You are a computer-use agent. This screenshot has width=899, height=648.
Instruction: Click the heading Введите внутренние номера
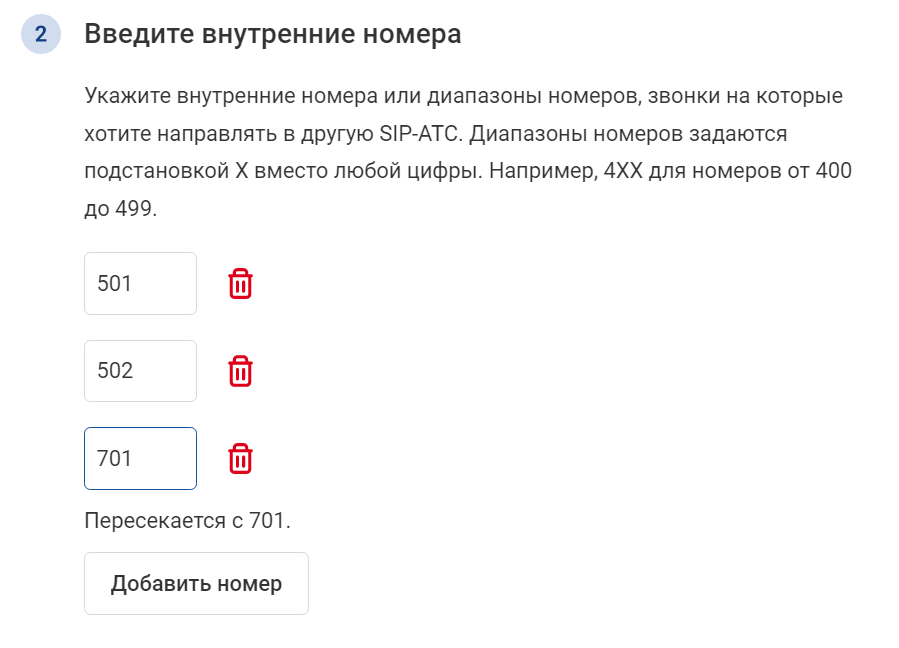coord(273,34)
